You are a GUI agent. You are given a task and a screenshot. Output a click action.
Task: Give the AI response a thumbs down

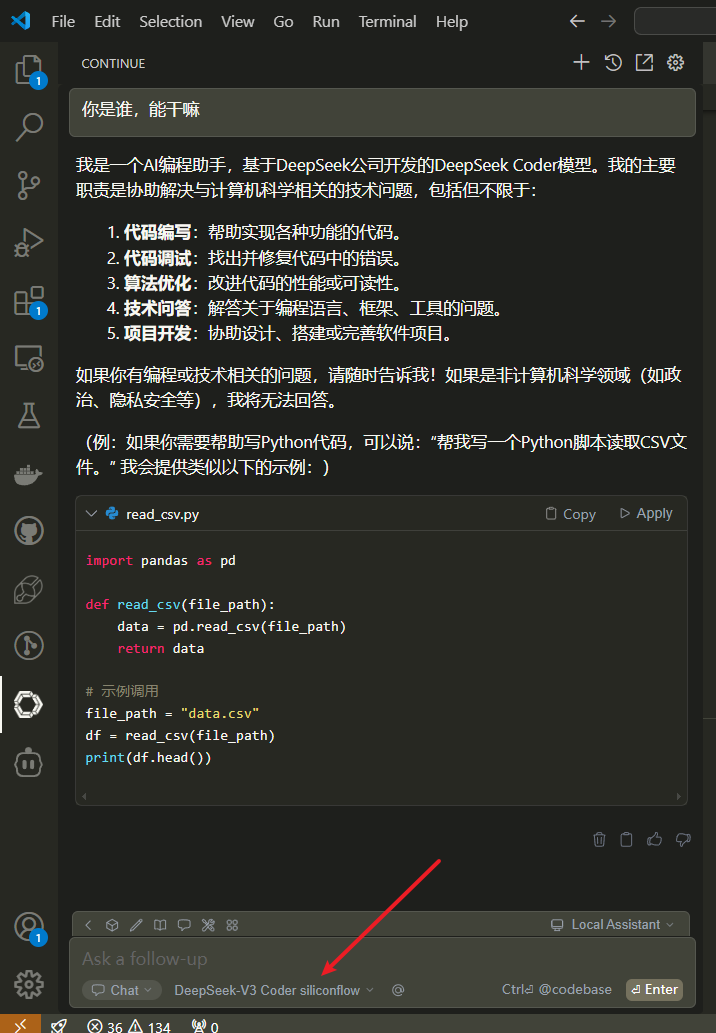coord(682,840)
